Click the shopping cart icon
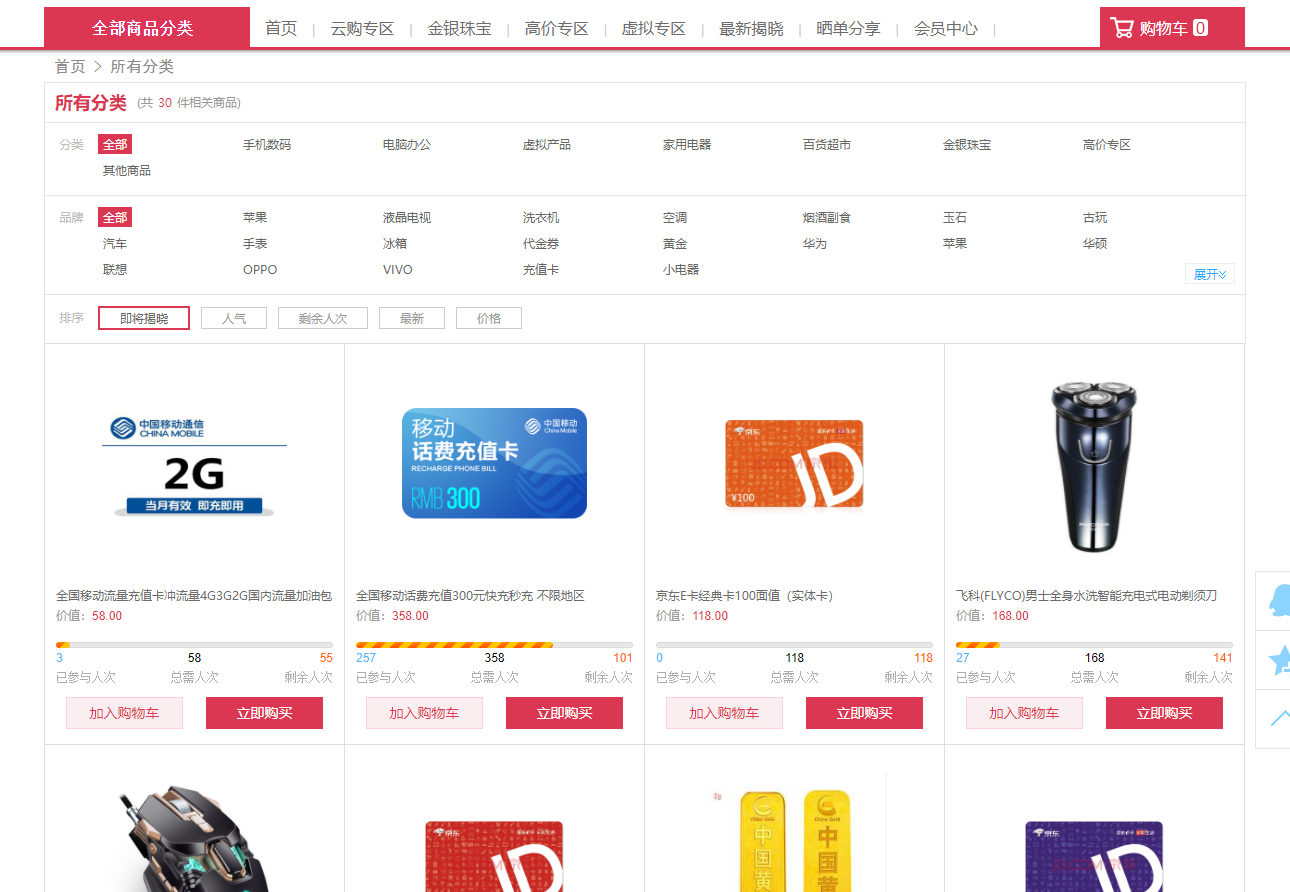Image resolution: width=1290 pixels, height=892 pixels. point(1122,28)
